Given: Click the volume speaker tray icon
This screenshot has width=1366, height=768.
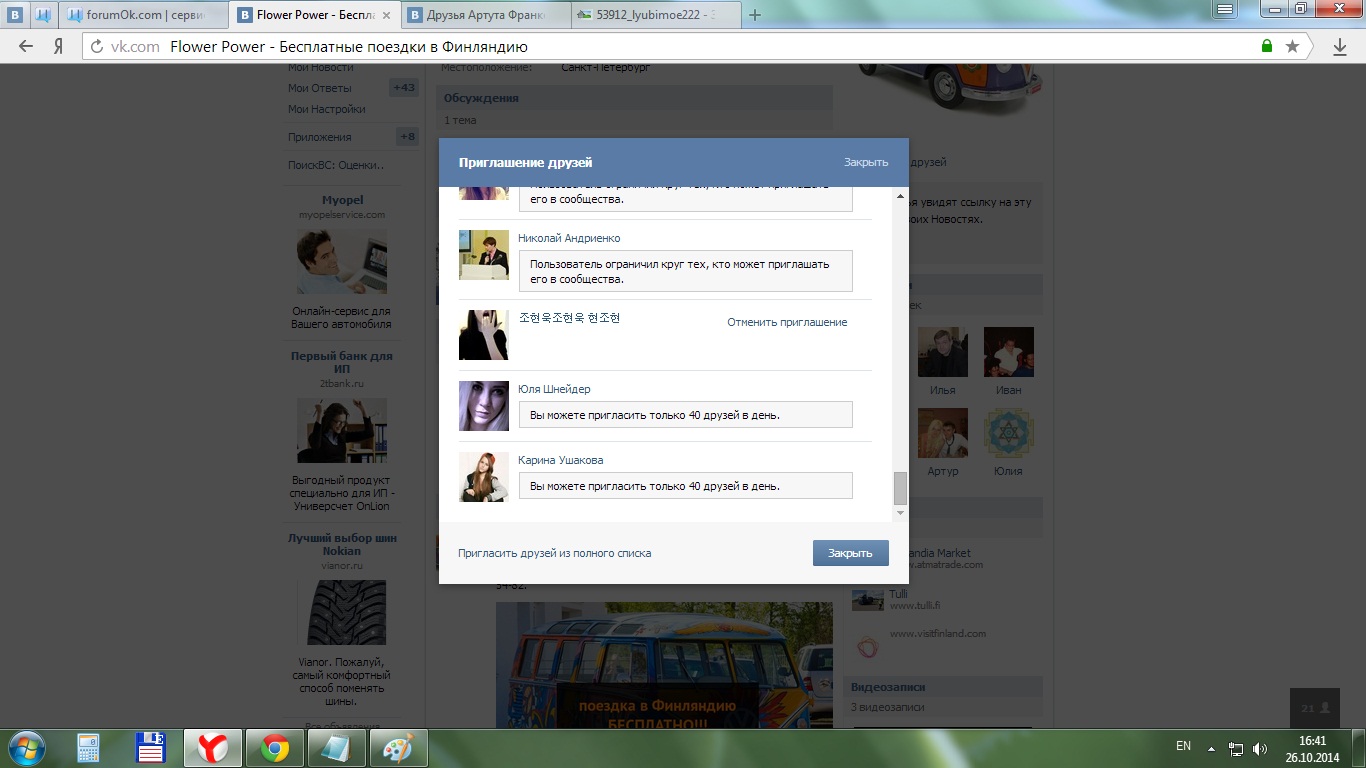Looking at the screenshot, I should click(x=1258, y=748).
